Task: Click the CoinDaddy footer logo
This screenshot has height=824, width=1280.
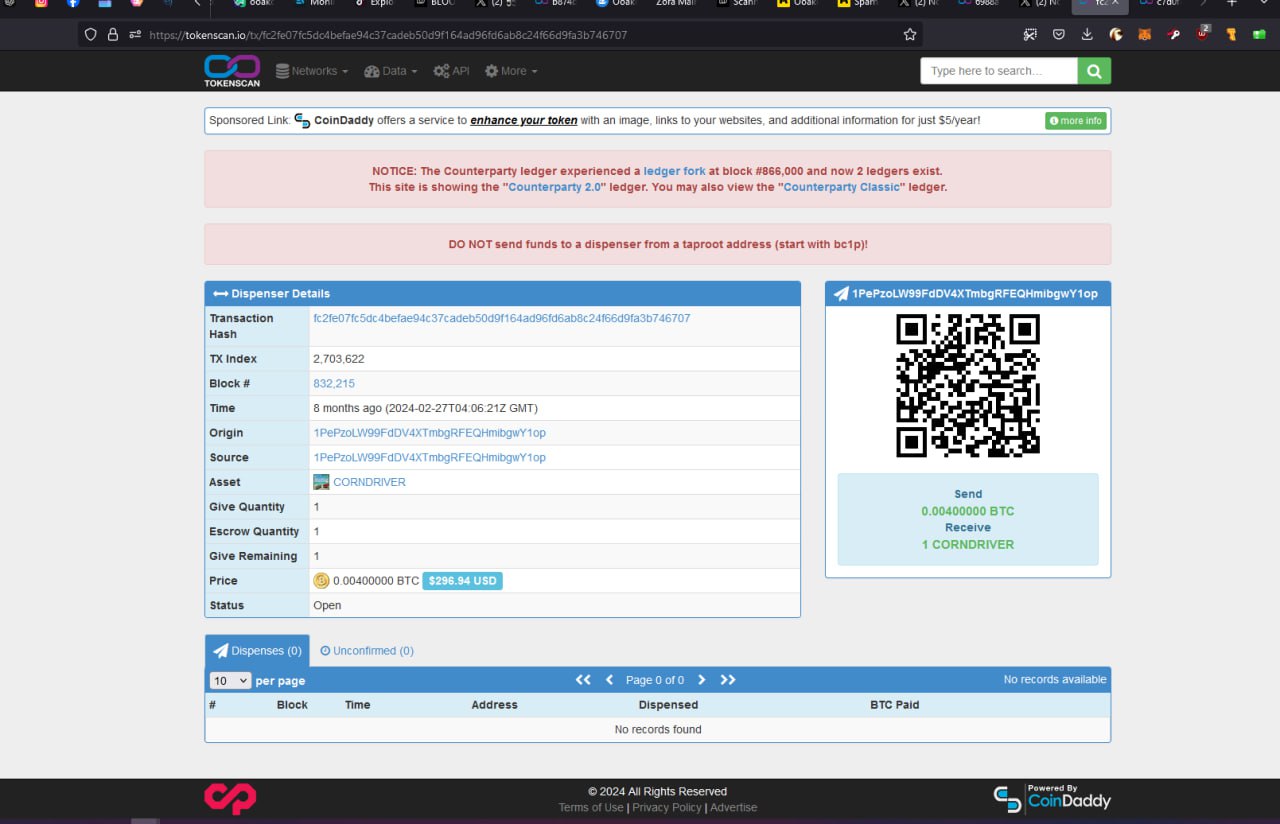Action: 1052,798
